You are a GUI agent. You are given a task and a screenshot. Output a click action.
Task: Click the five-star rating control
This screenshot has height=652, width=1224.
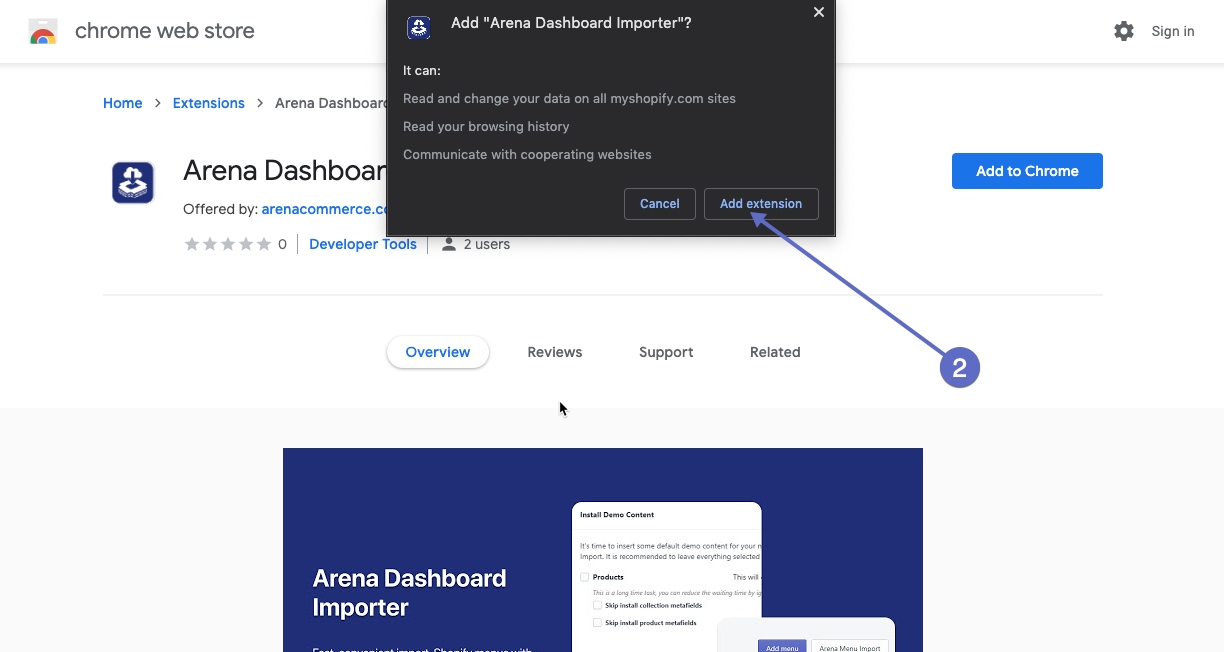(x=229, y=244)
